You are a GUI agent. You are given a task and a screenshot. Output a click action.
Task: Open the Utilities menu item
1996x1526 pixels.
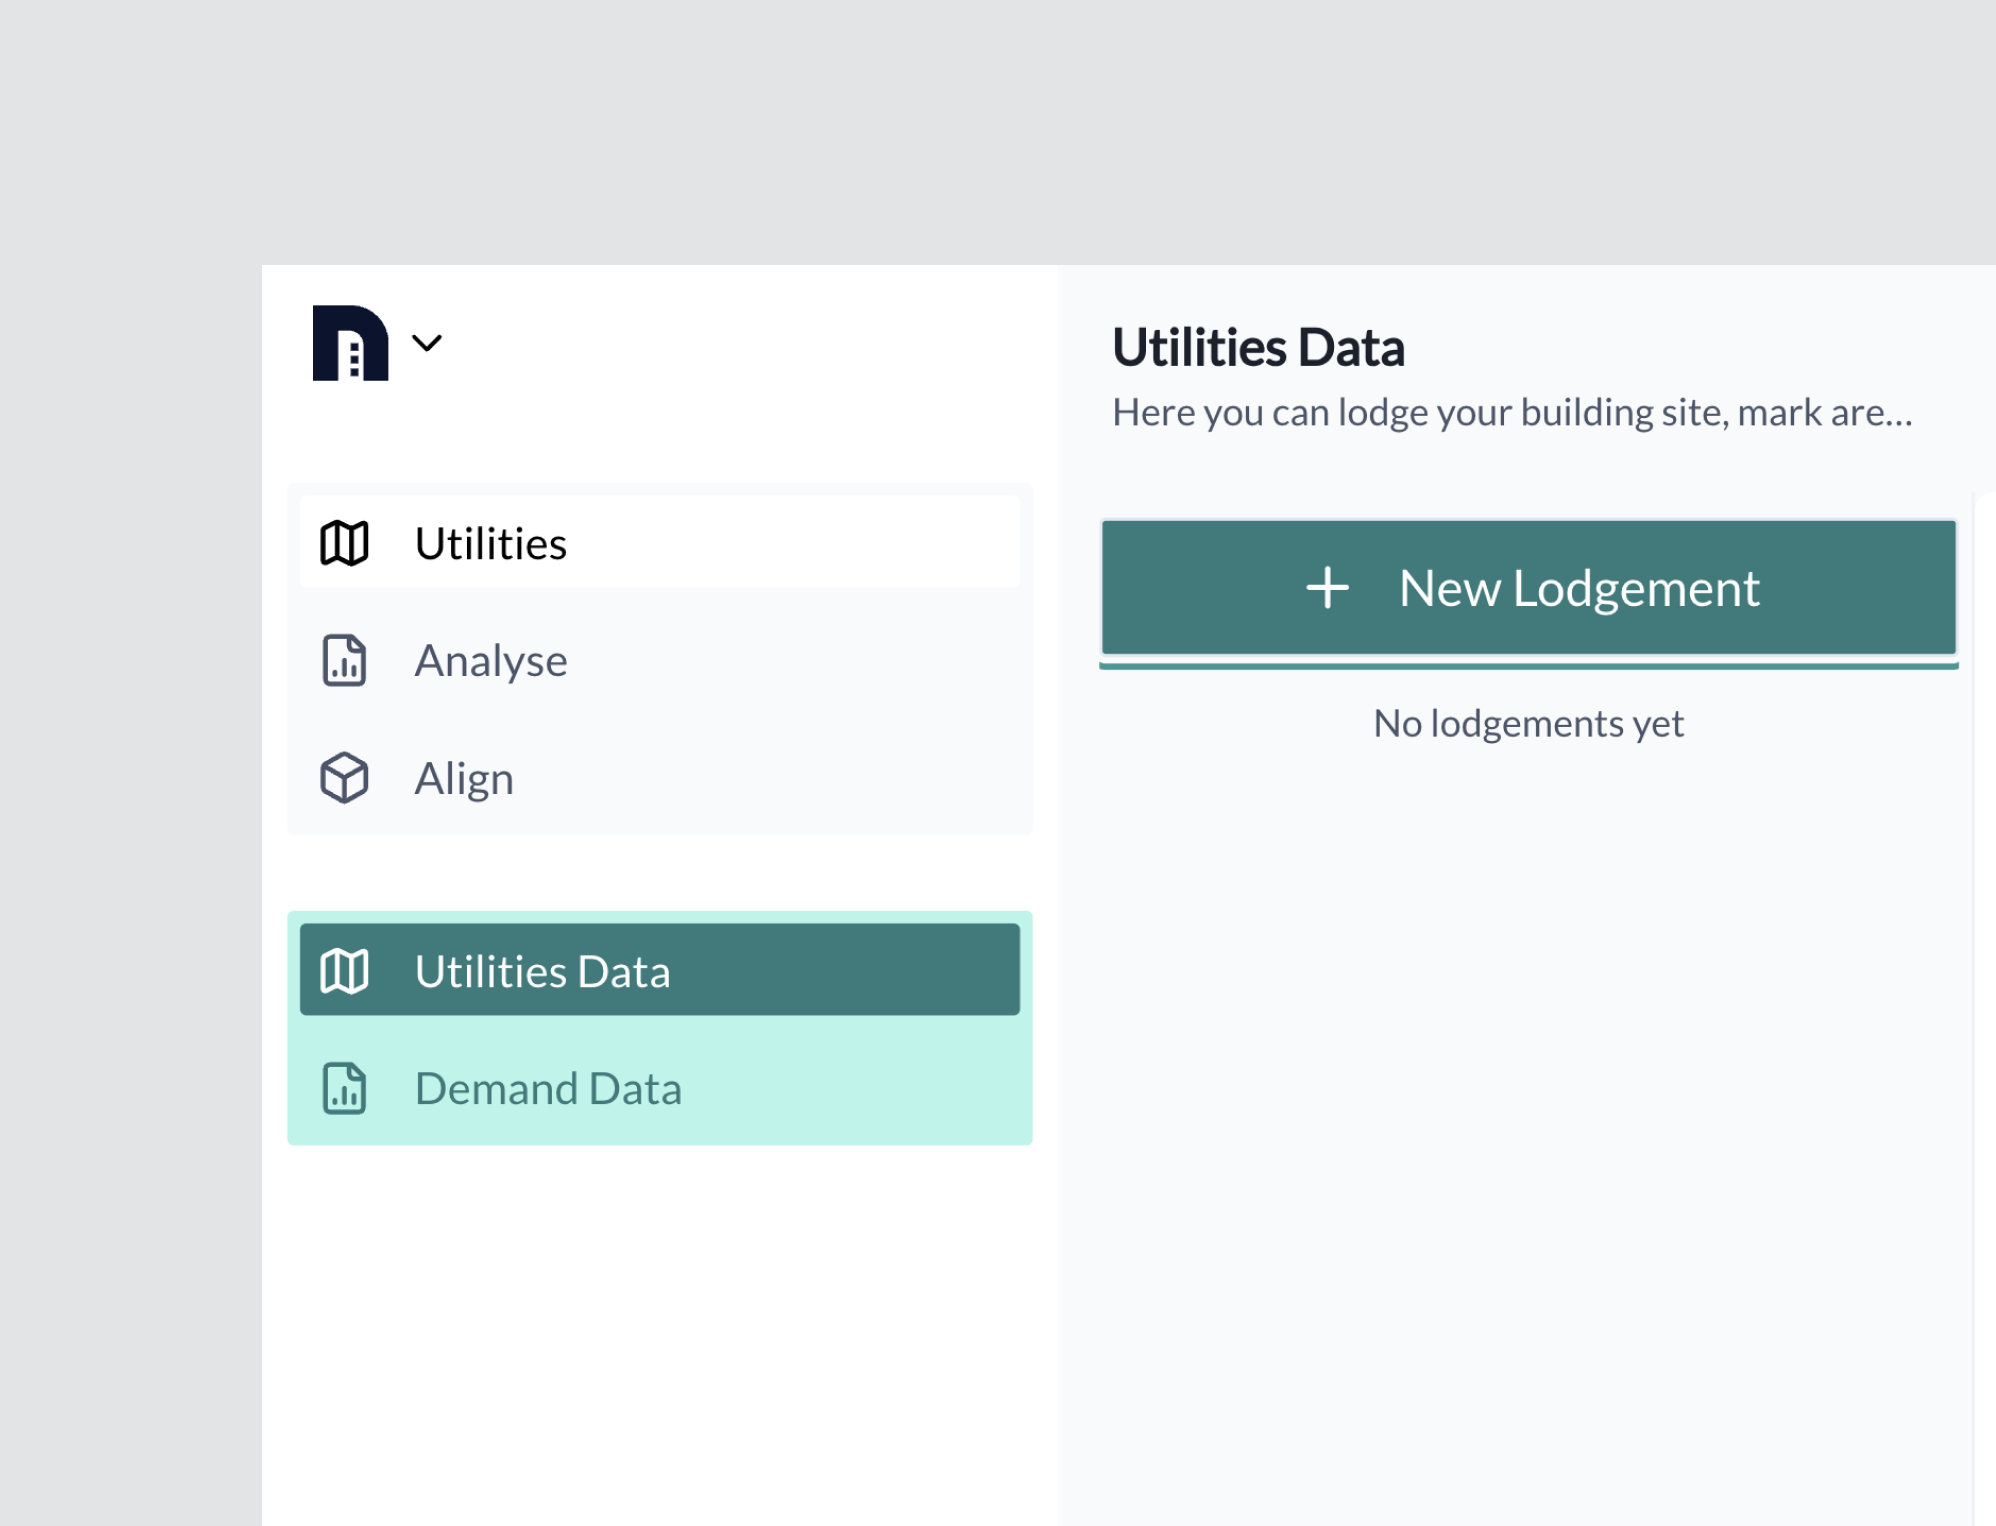point(490,544)
